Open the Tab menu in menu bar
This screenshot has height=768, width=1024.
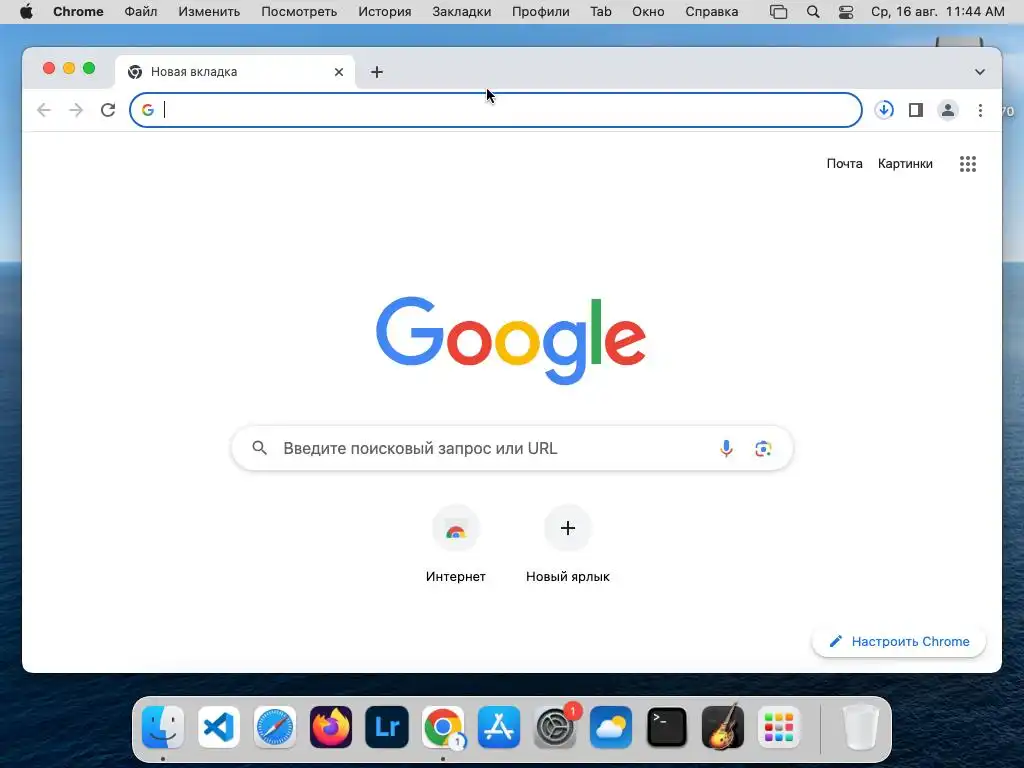(x=600, y=12)
